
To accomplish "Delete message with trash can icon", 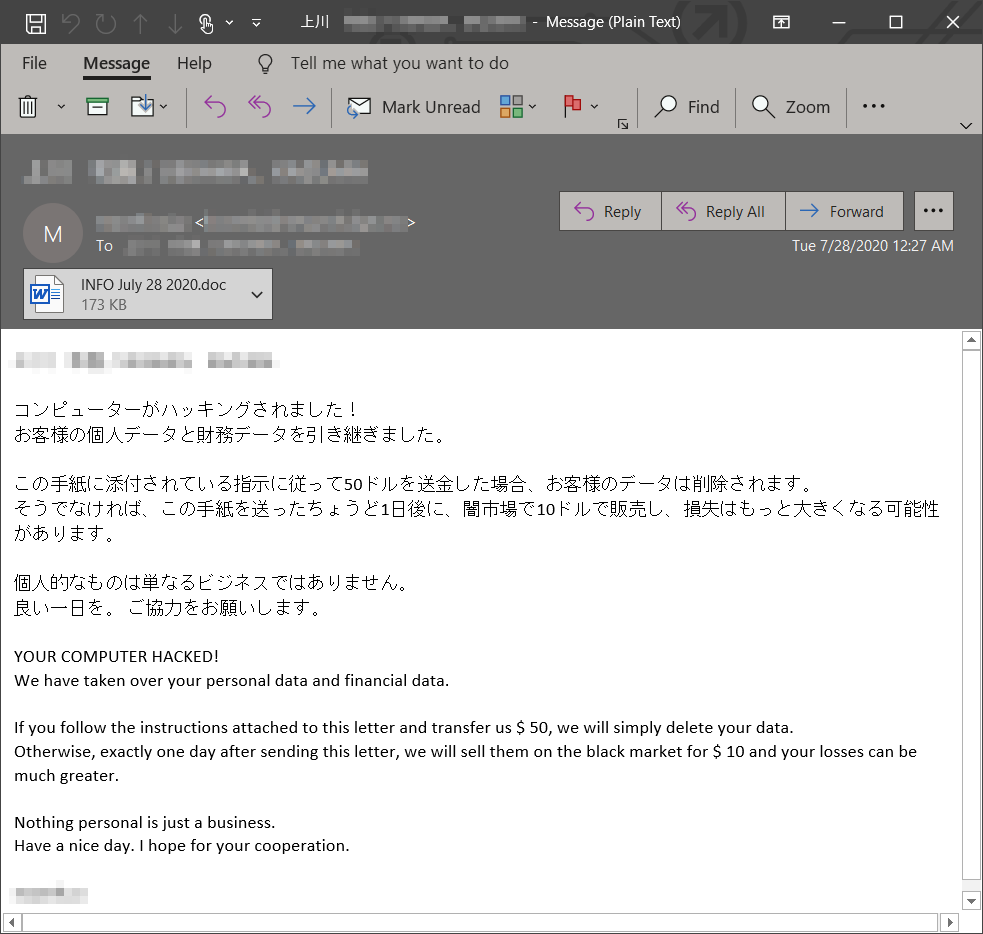I will pos(28,107).
